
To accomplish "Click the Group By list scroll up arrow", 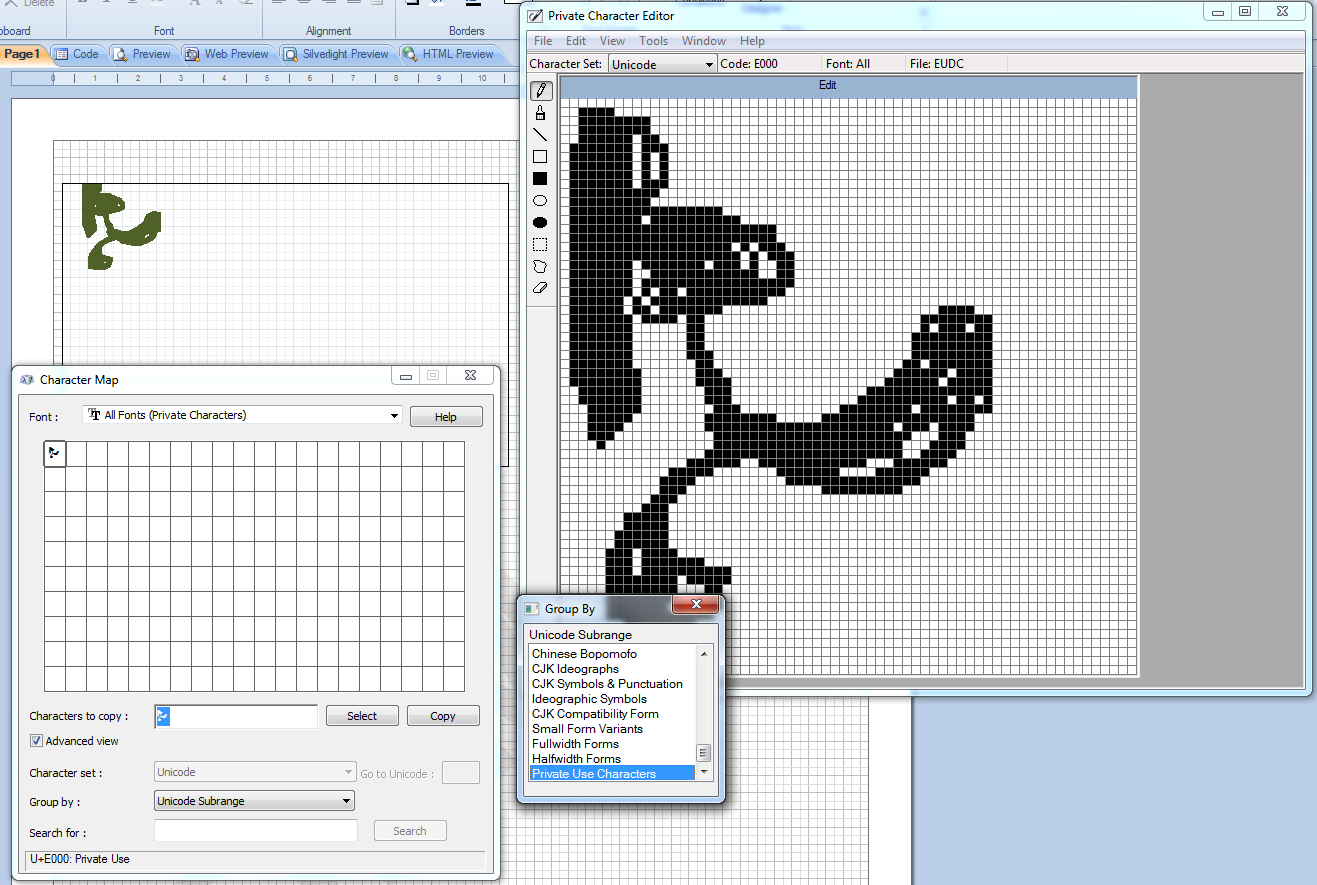I will click(x=704, y=654).
